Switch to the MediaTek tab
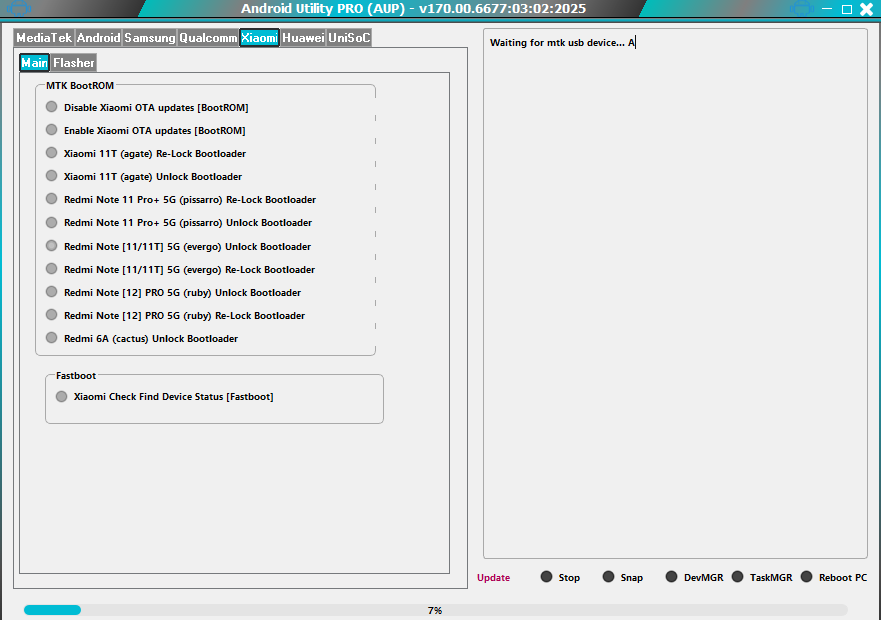This screenshot has width=881, height=620. pyautogui.click(x=45, y=37)
